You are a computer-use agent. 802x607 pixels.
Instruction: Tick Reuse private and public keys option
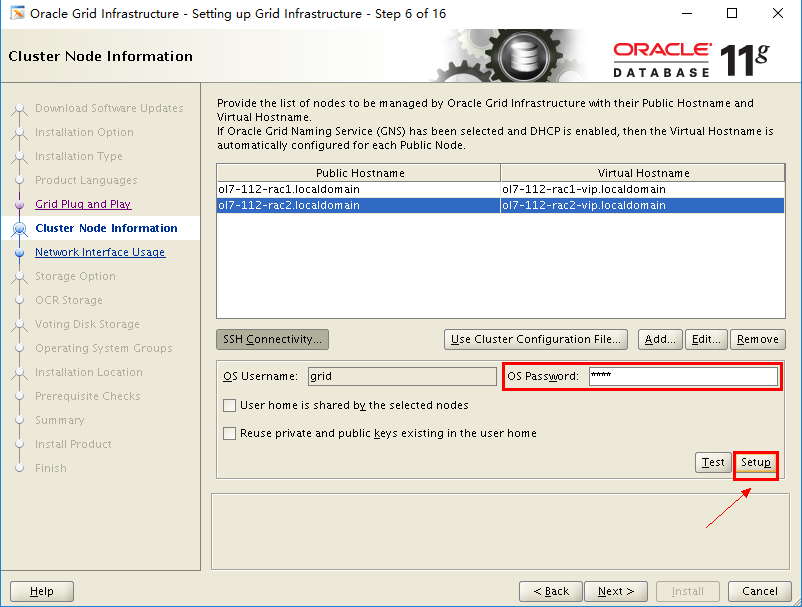pyautogui.click(x=230, y=434)
